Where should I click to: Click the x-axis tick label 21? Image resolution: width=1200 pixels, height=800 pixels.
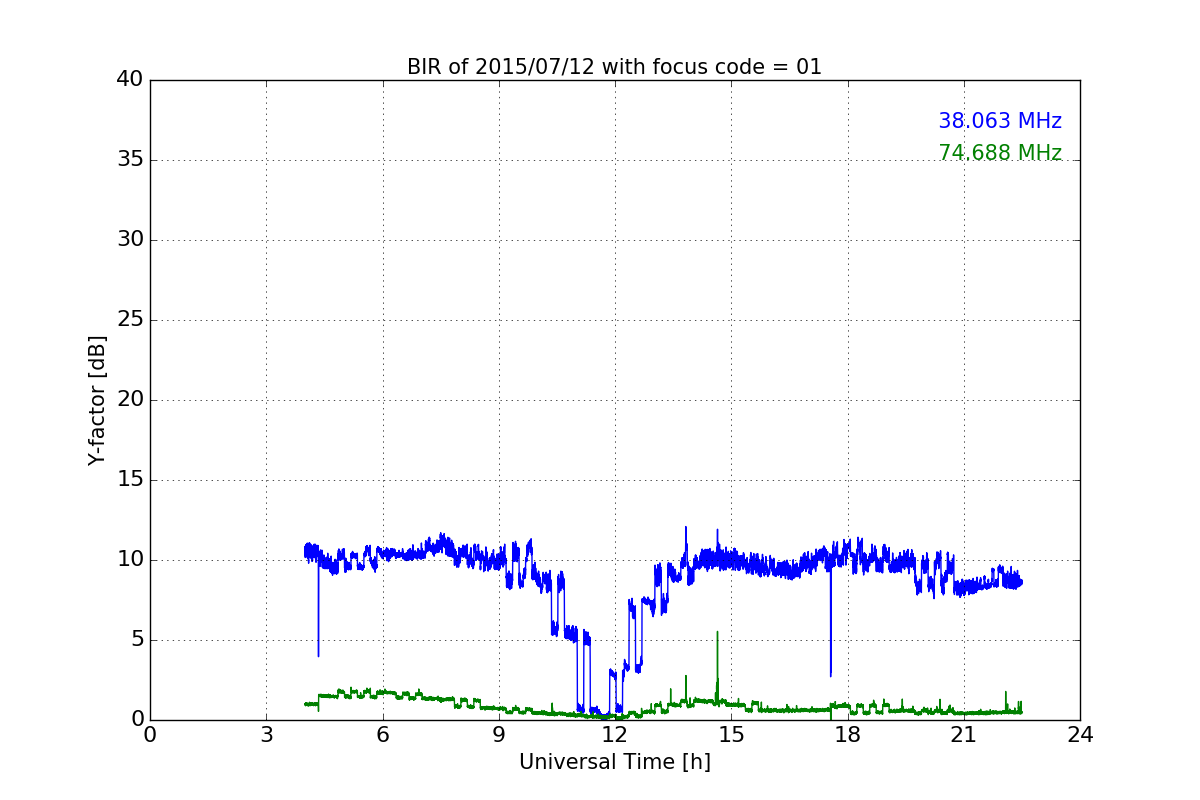pos(964,735)
